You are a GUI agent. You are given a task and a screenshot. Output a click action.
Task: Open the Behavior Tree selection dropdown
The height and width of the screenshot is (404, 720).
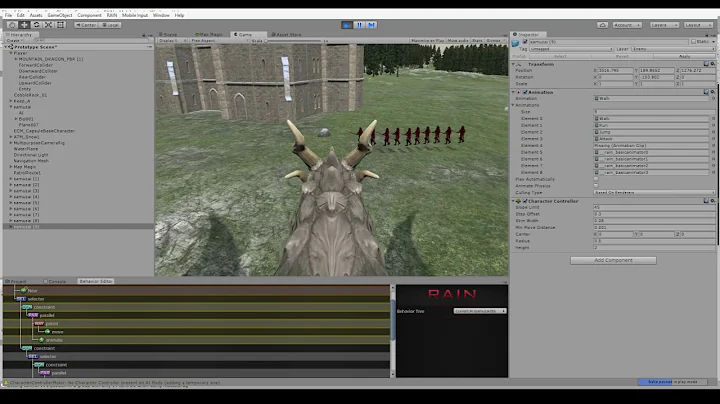point(480,311)
